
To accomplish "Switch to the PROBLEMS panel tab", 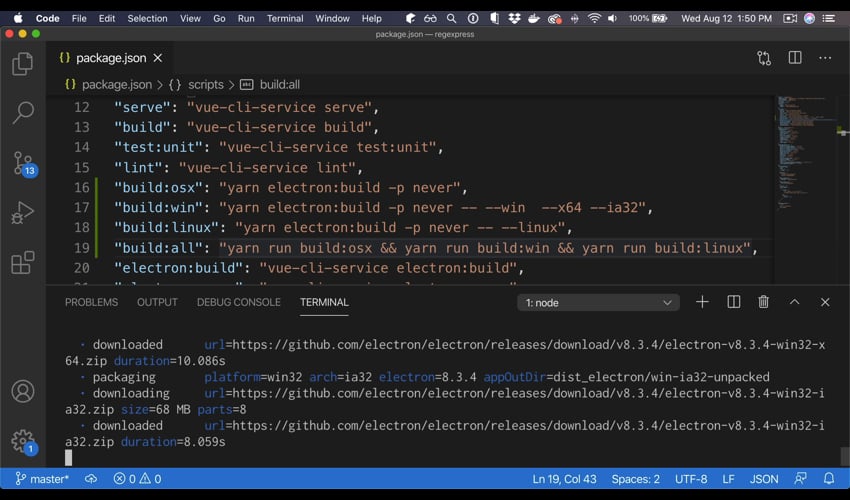I will 91,302.
